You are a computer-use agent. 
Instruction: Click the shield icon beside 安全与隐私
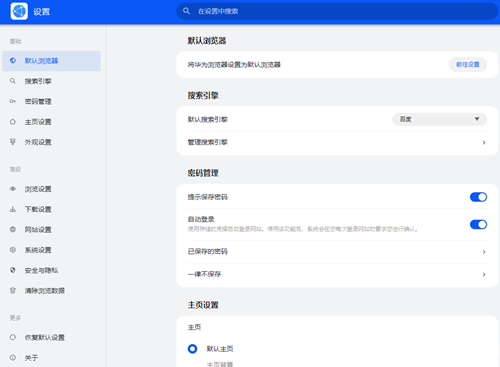(x=13, y=270)
